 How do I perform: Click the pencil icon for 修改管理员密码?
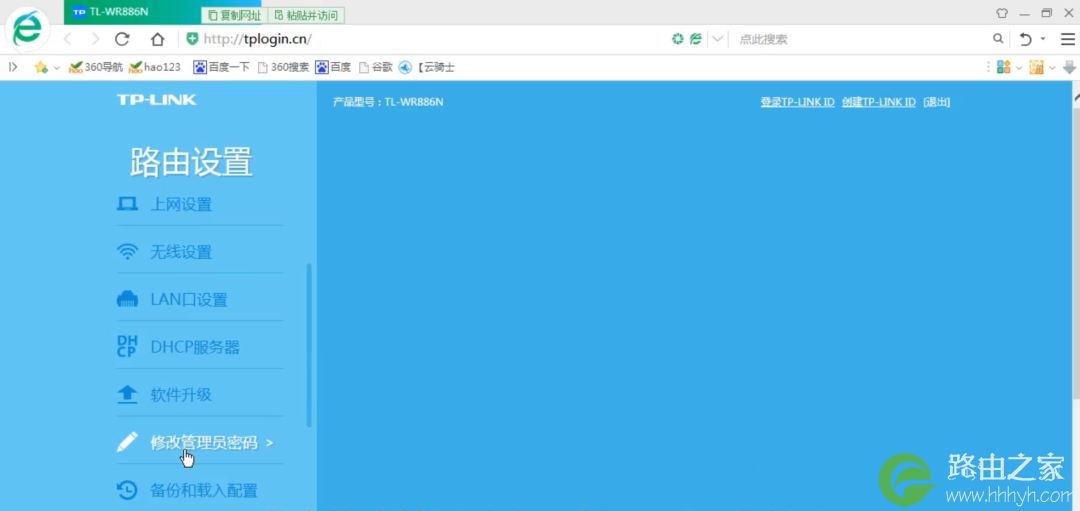tap(127, 442)
